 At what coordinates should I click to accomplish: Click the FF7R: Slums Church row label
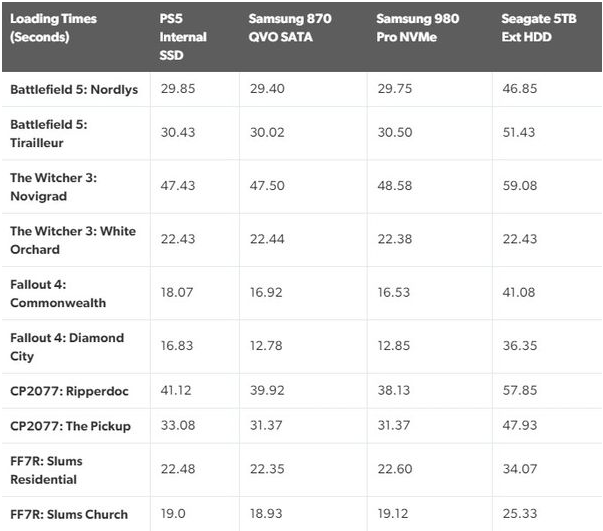coord(69,514)
